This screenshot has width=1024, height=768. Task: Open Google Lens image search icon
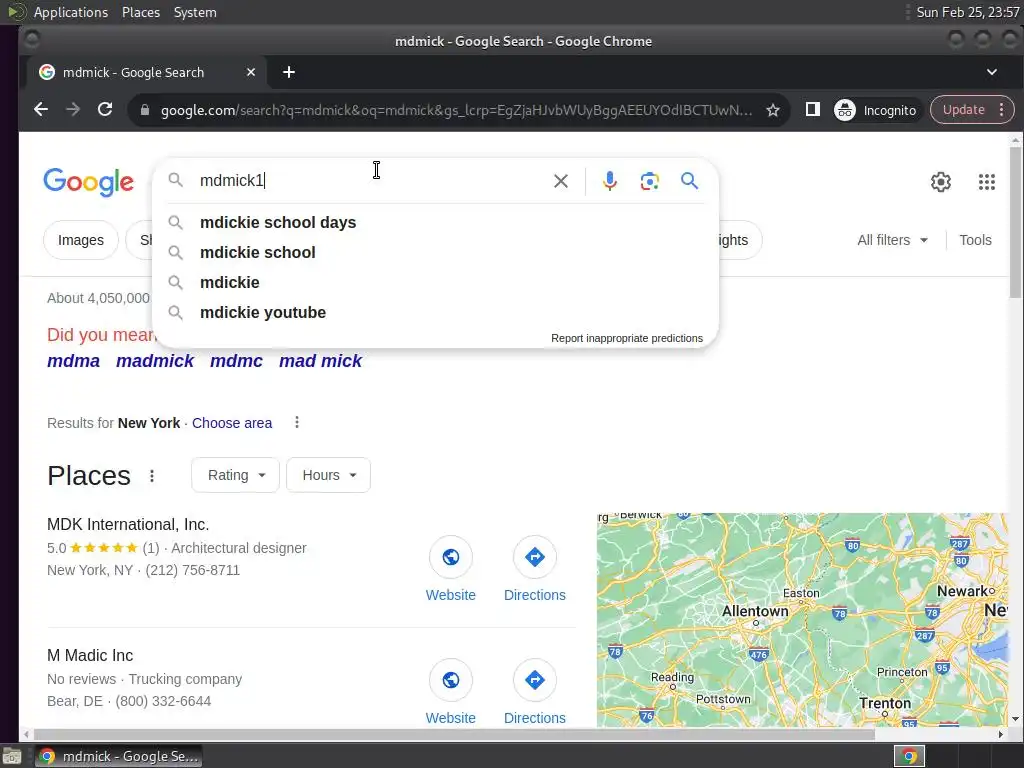649,181
